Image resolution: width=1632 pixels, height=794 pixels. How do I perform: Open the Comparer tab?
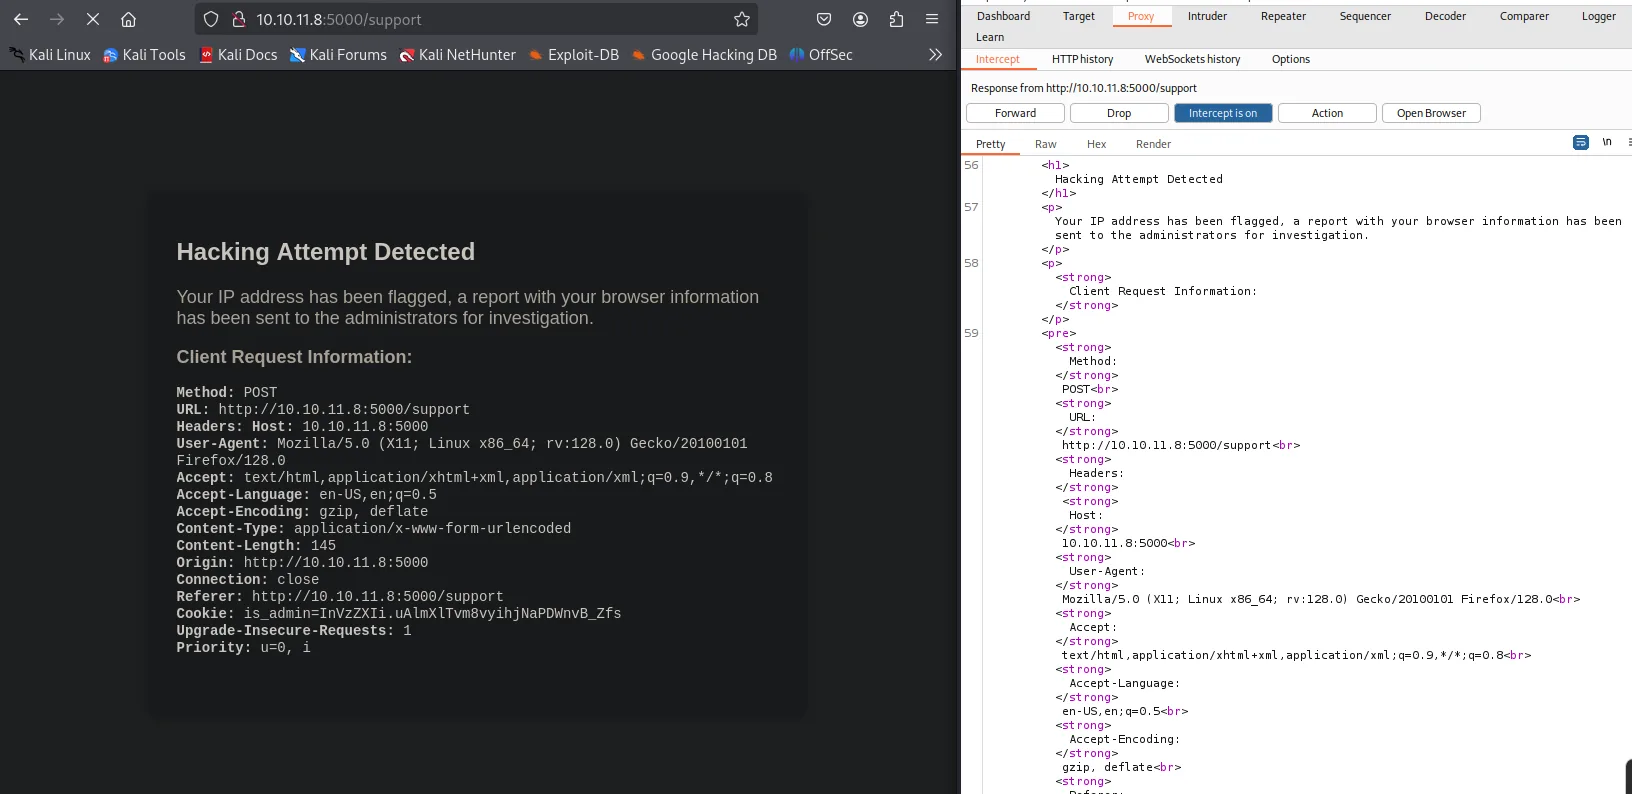(x=1524, y=16)
